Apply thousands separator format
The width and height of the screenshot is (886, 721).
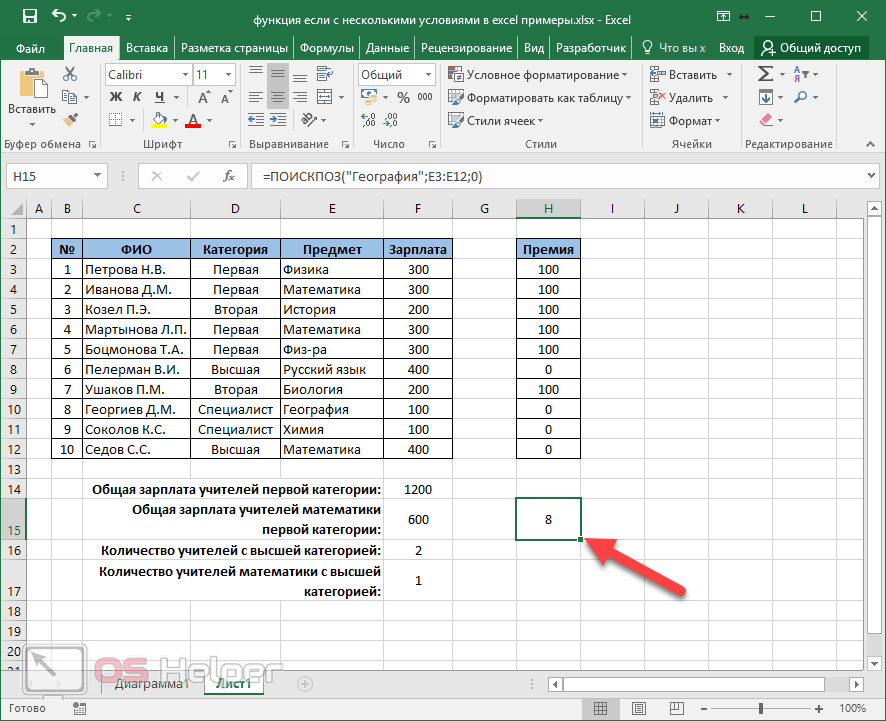click(425, 97)
